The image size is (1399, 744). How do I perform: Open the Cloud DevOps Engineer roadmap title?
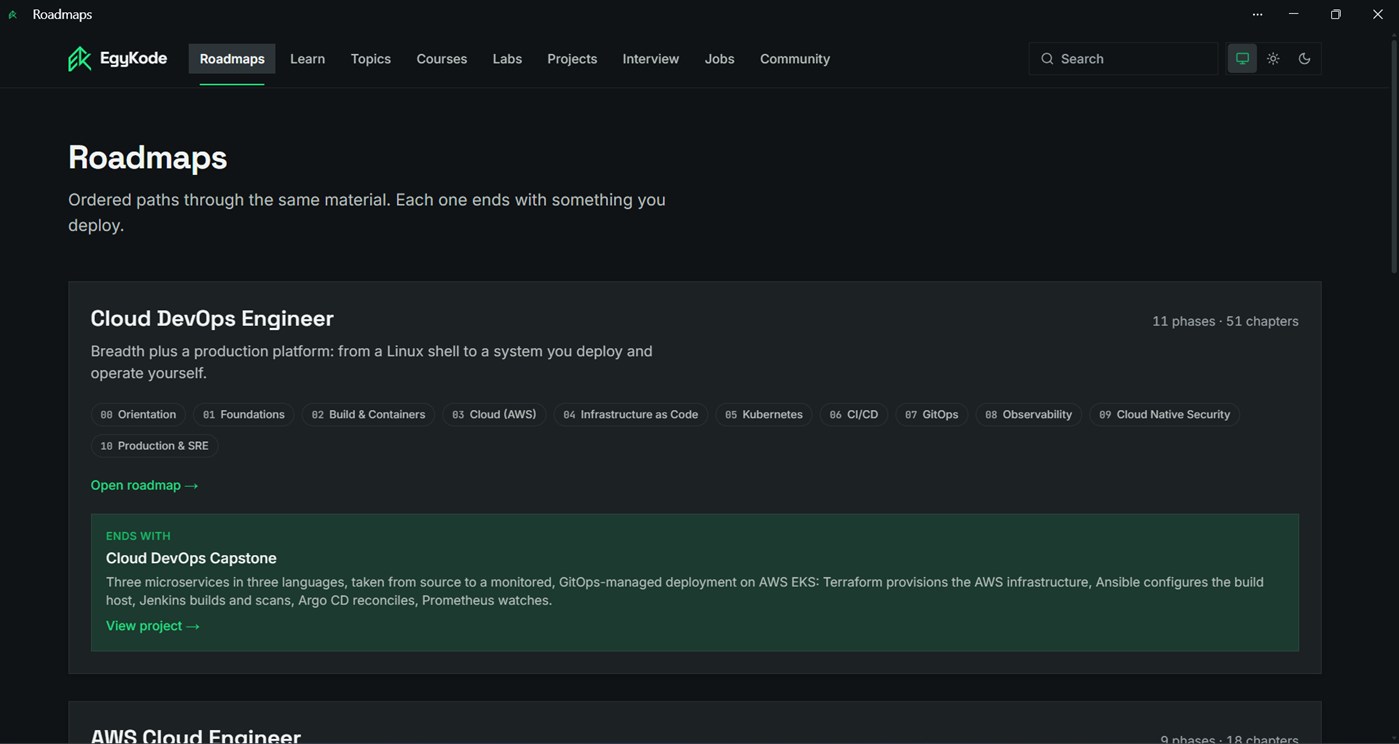pos(212,318)
